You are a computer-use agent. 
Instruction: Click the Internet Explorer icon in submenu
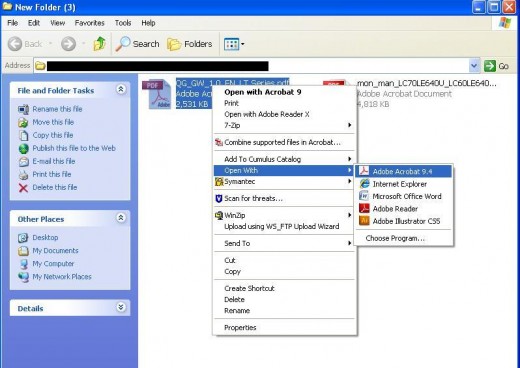(x=364, y=184)
